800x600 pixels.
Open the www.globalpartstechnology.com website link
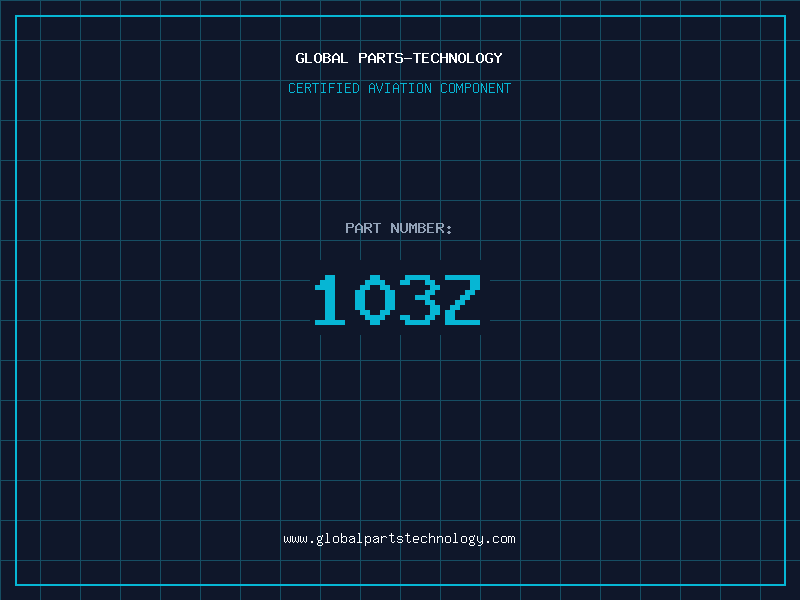click(x=399, y=539)
